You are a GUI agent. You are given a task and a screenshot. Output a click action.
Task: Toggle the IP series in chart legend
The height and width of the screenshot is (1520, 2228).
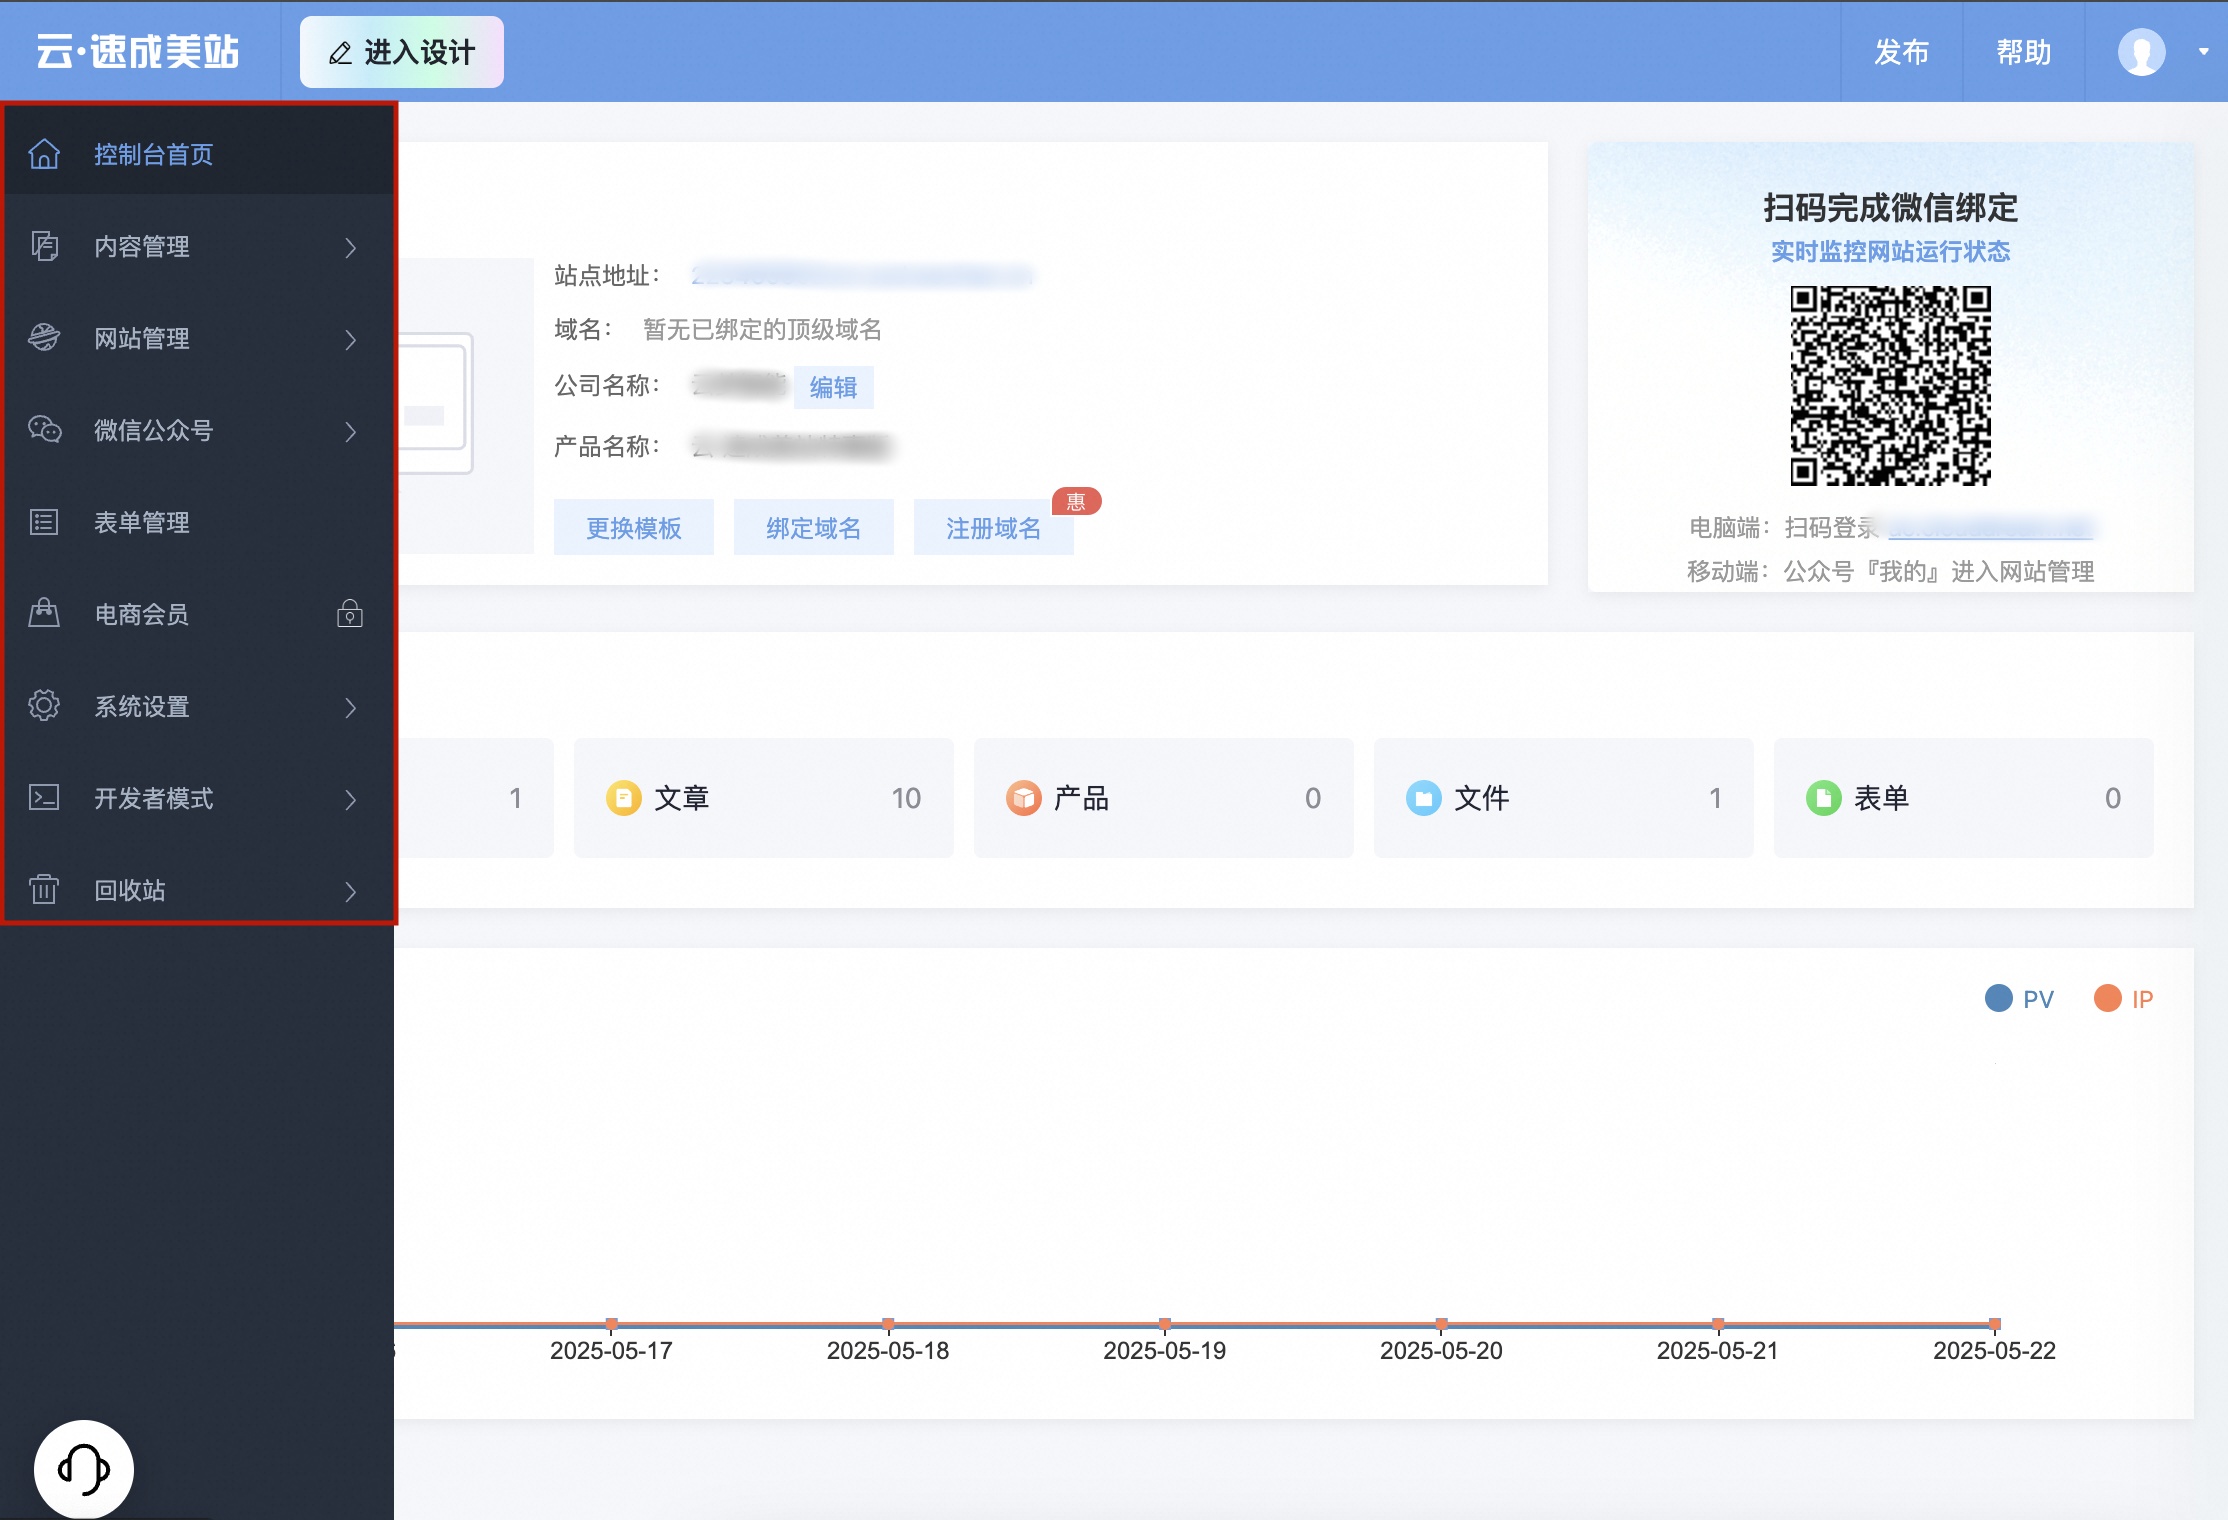pyautogui.click(x=2124, y=998)
